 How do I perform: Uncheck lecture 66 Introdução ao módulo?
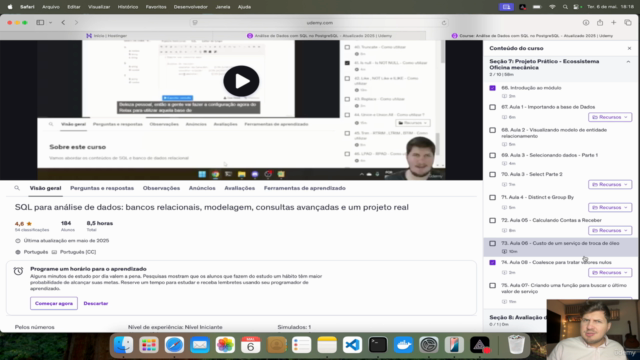click(493, 88)
